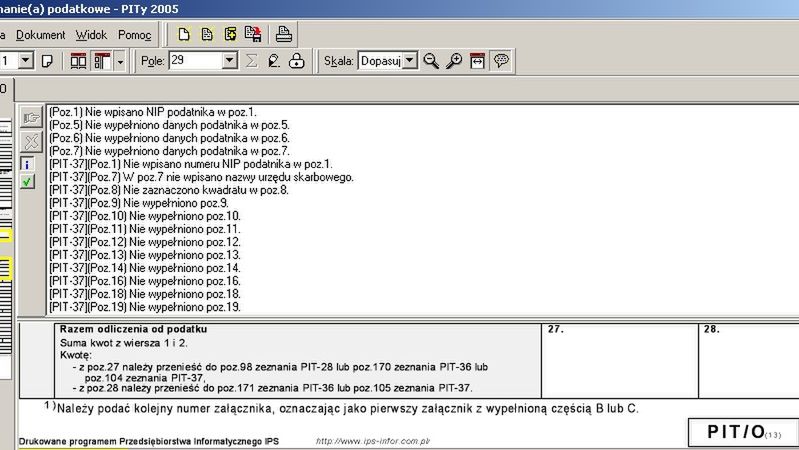Select message '(Poz.7) Nie wypełniono danych podatnika'
Image resolution: width=799 pixels, height=450 pixels.
click(x=169, y=151)
